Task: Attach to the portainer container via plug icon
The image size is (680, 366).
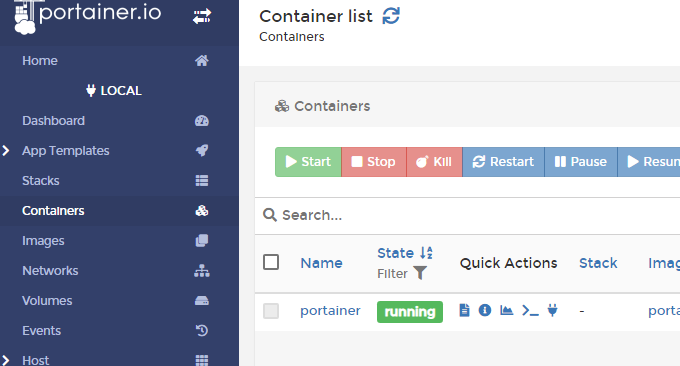Action: (552, 310)
